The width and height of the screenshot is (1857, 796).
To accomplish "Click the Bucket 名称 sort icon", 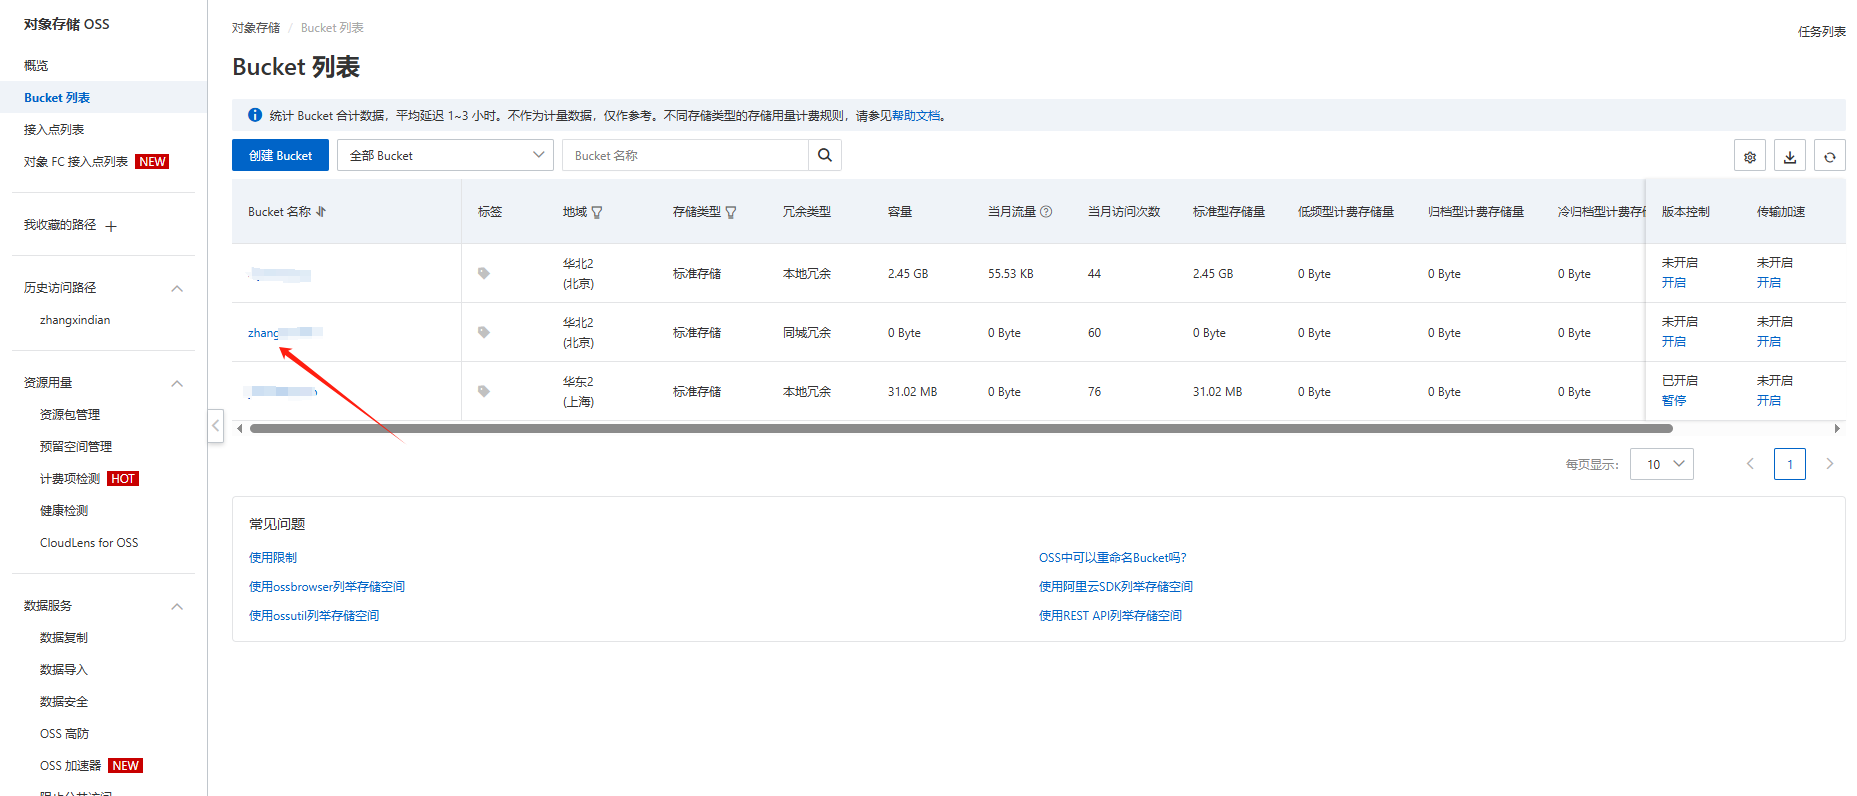I will [321, 212].
